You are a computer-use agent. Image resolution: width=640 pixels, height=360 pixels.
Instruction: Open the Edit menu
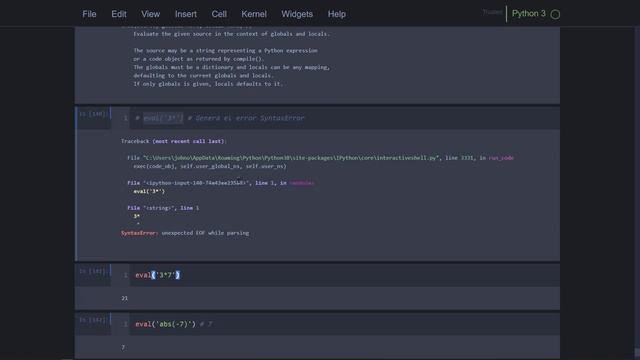119,14
